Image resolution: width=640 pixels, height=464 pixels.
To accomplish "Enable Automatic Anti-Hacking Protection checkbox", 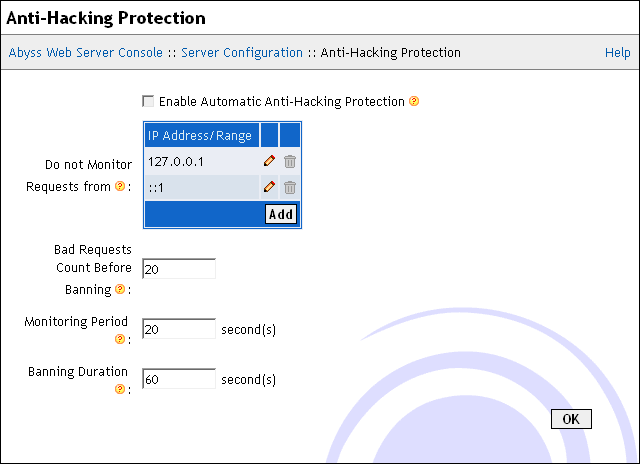I will pyautogui.click(x=148, y=101).
